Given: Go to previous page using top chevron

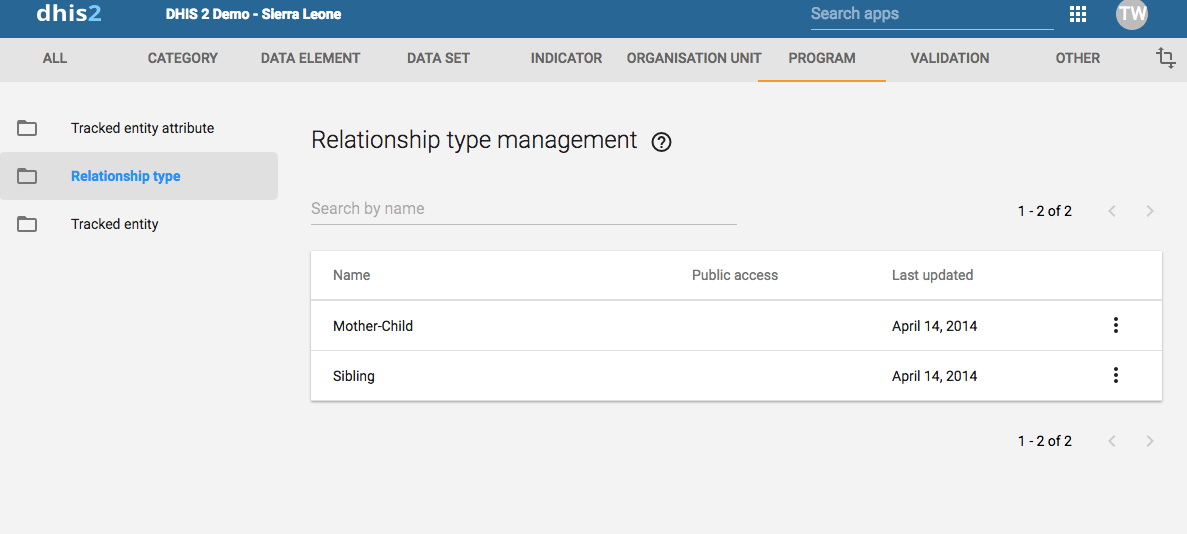Looking at the screenshot, I should (x=1112, y=211).
